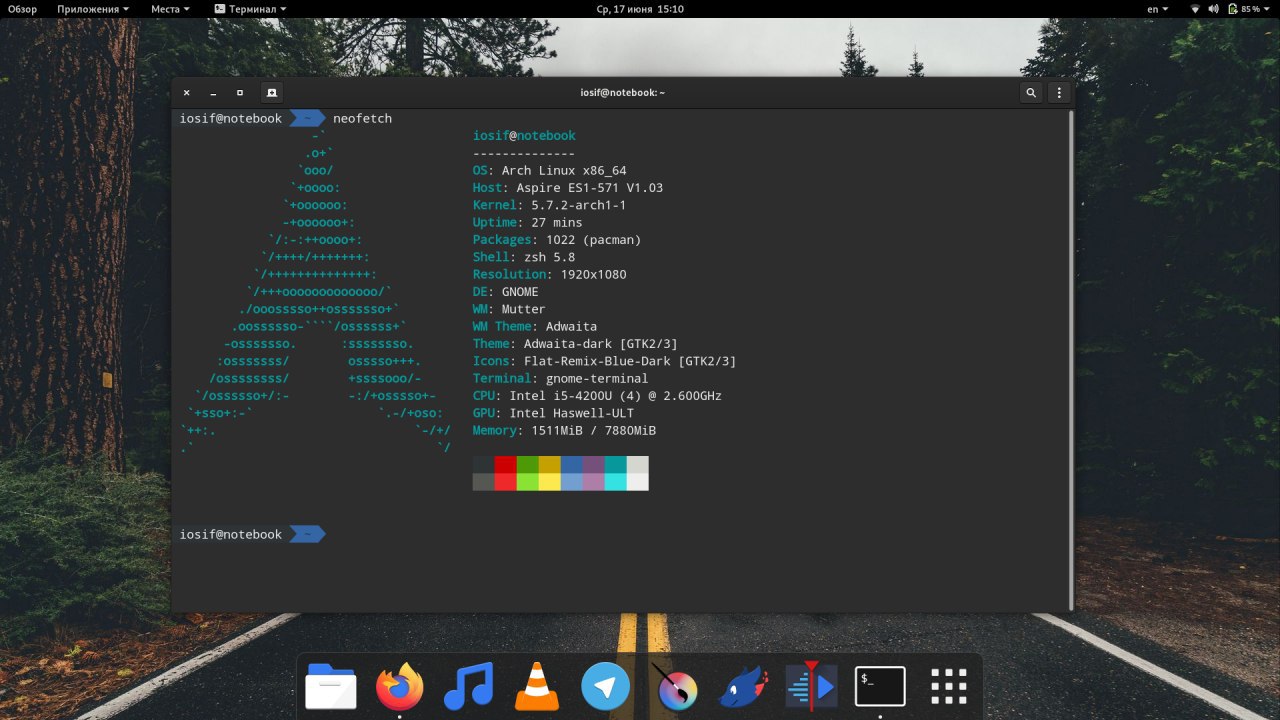Open the Приложения menu
1280x720 pixels.
93,9
